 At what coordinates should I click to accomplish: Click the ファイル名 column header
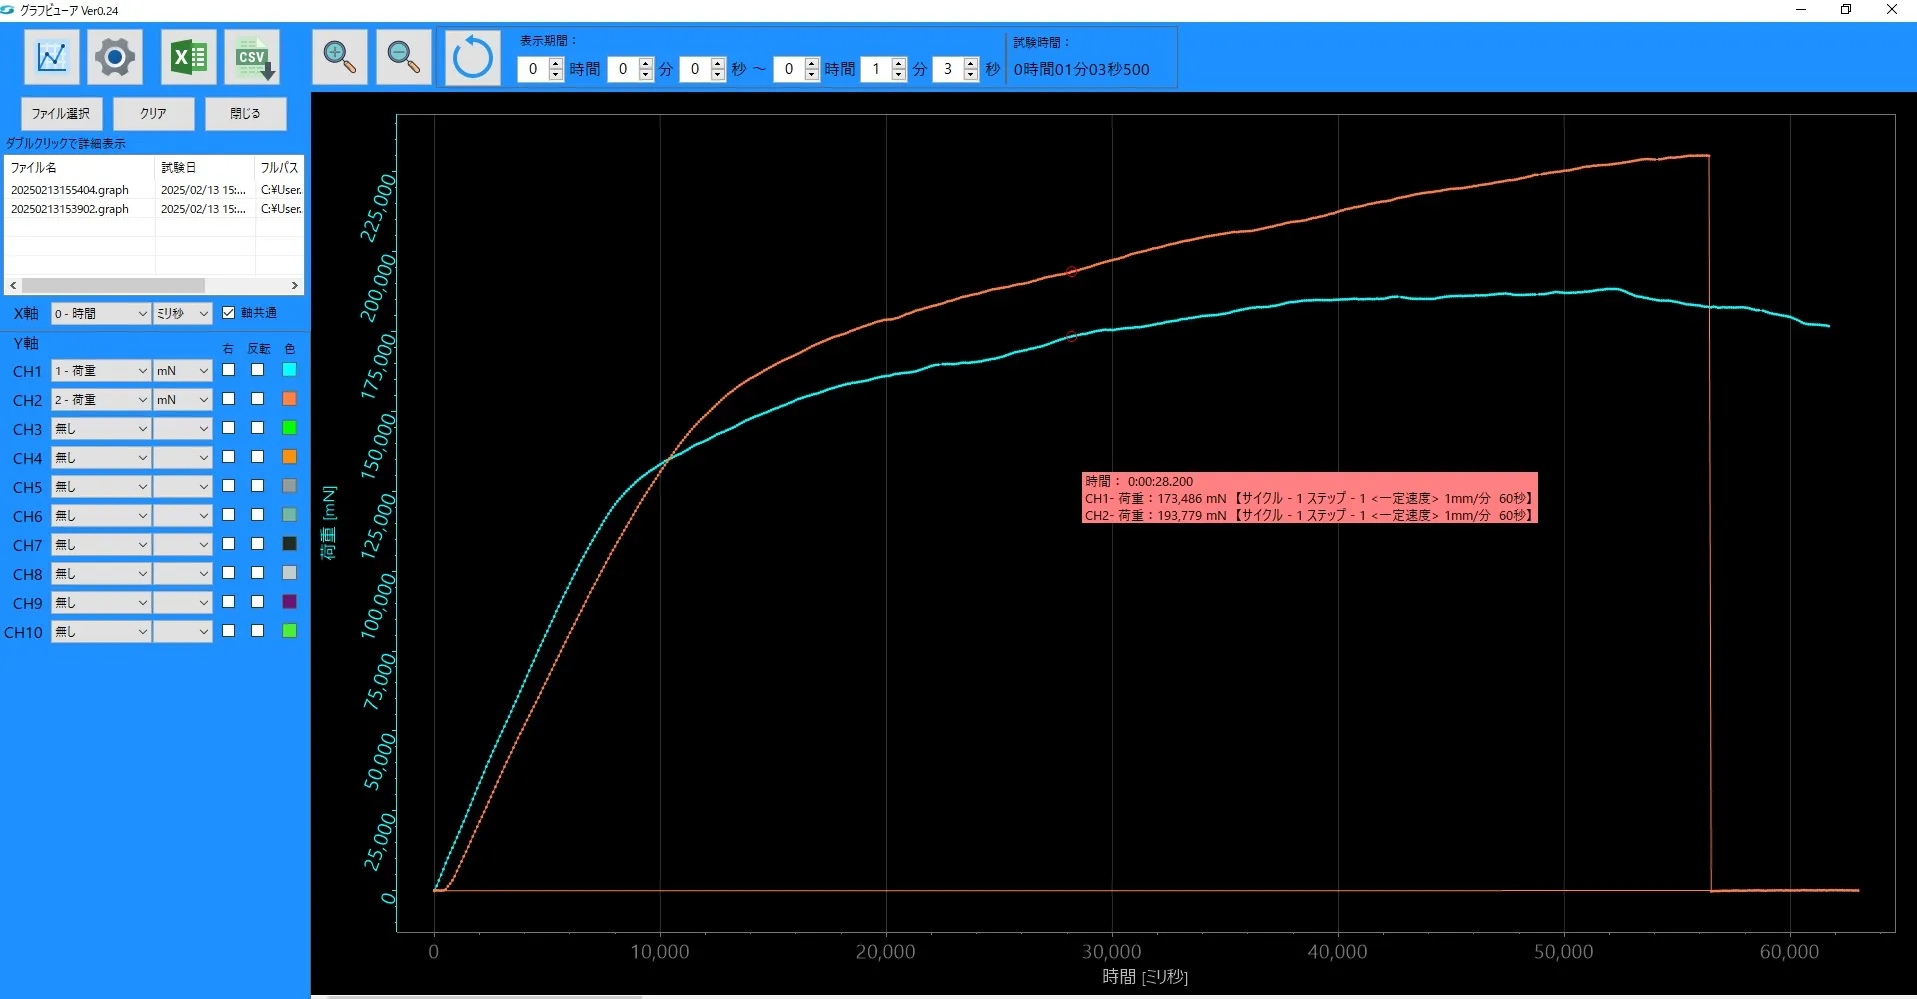(80, 168)
